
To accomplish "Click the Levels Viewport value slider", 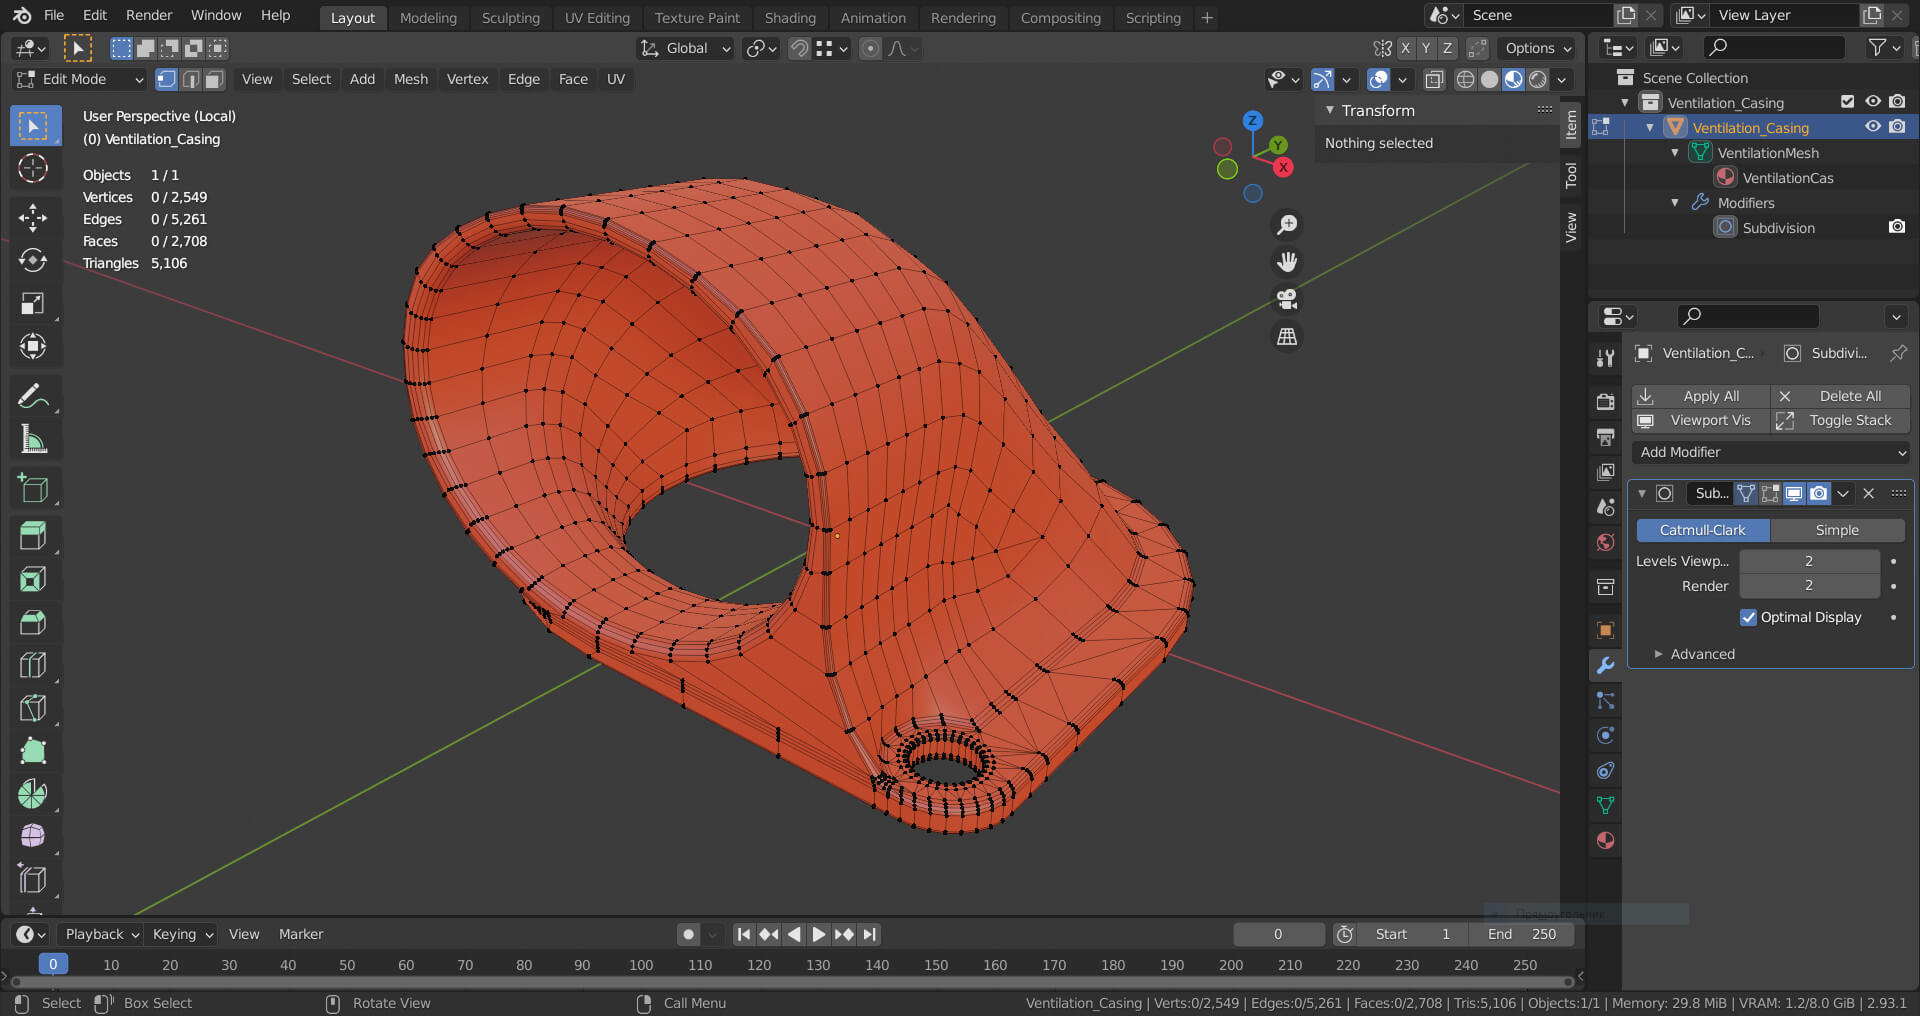I will 1808,561.
